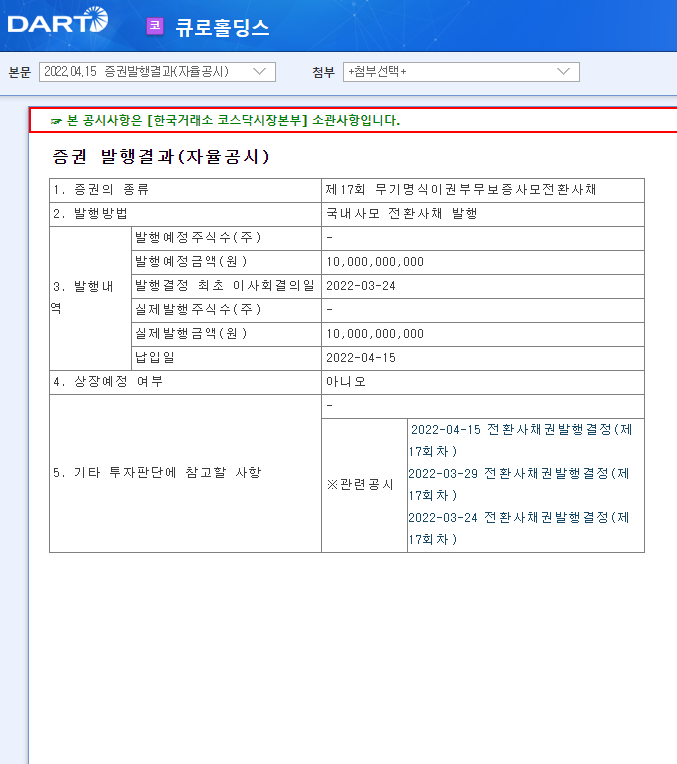The width and height of the screenshot is (677, 764).
Task: Open the 2022-04-15 전환사채권발행결정 link
Action: (521, 440)
